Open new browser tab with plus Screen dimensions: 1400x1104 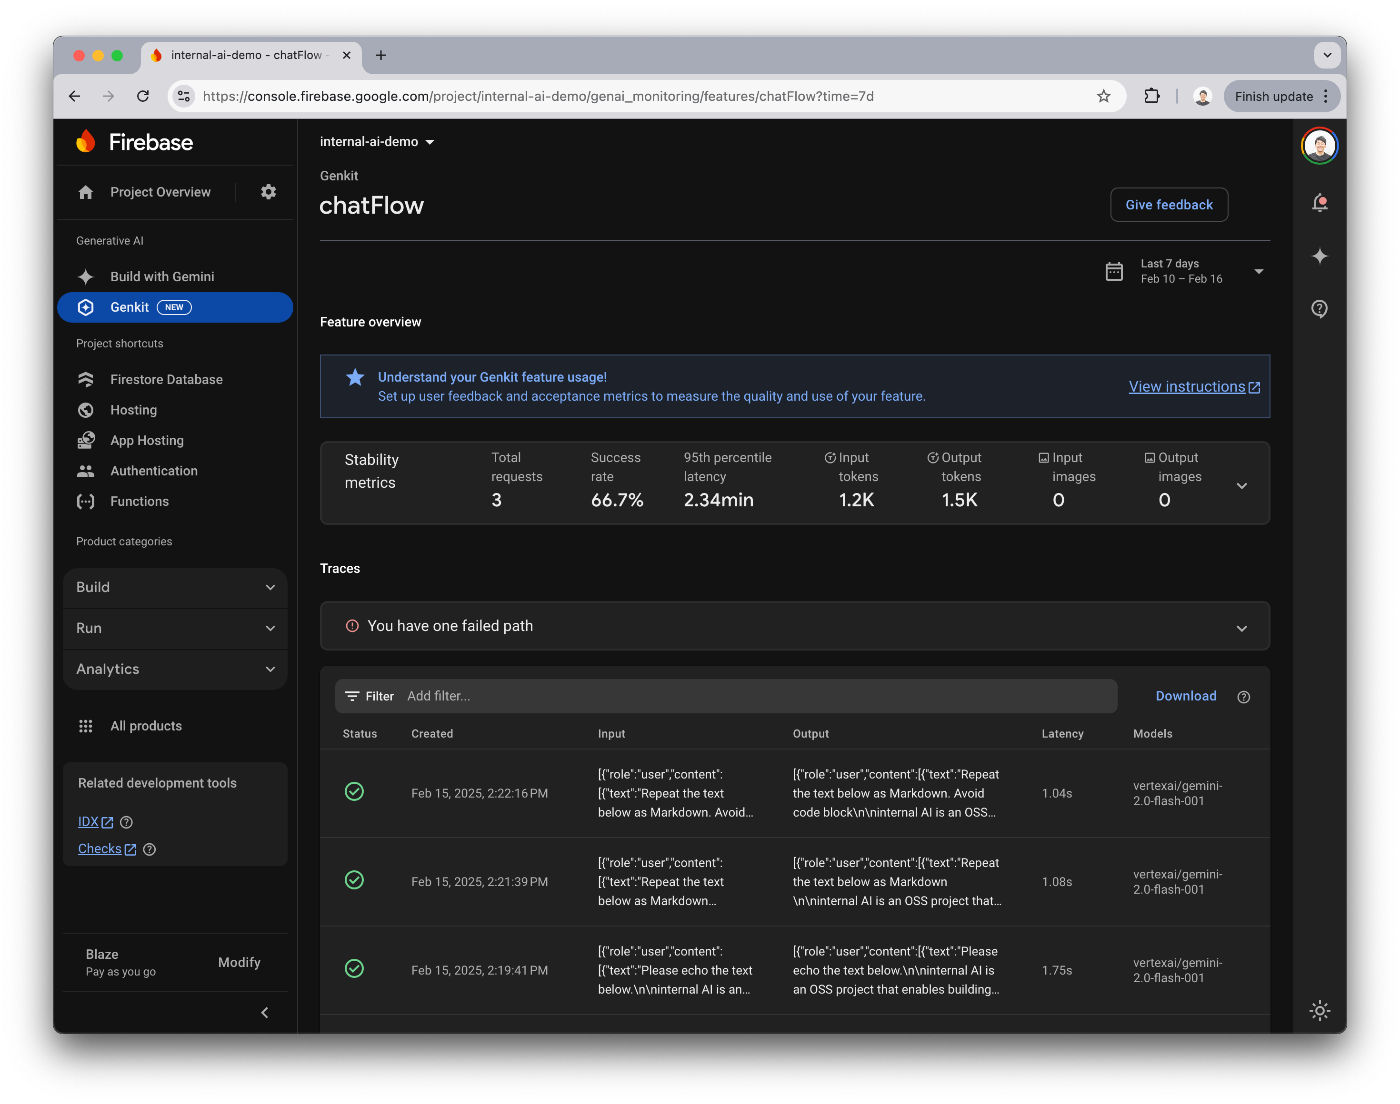pos(381,55)
